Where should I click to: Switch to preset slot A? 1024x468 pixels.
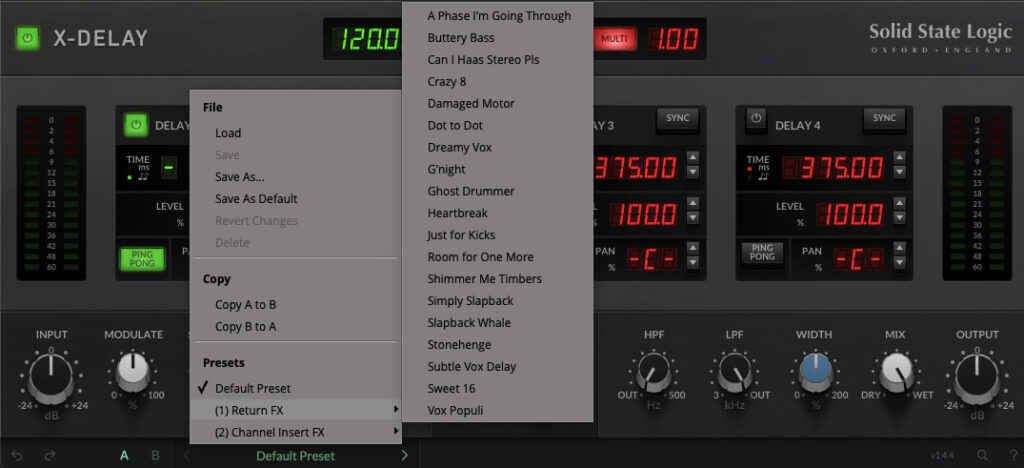pyautogui.click(x=124, y=456)
